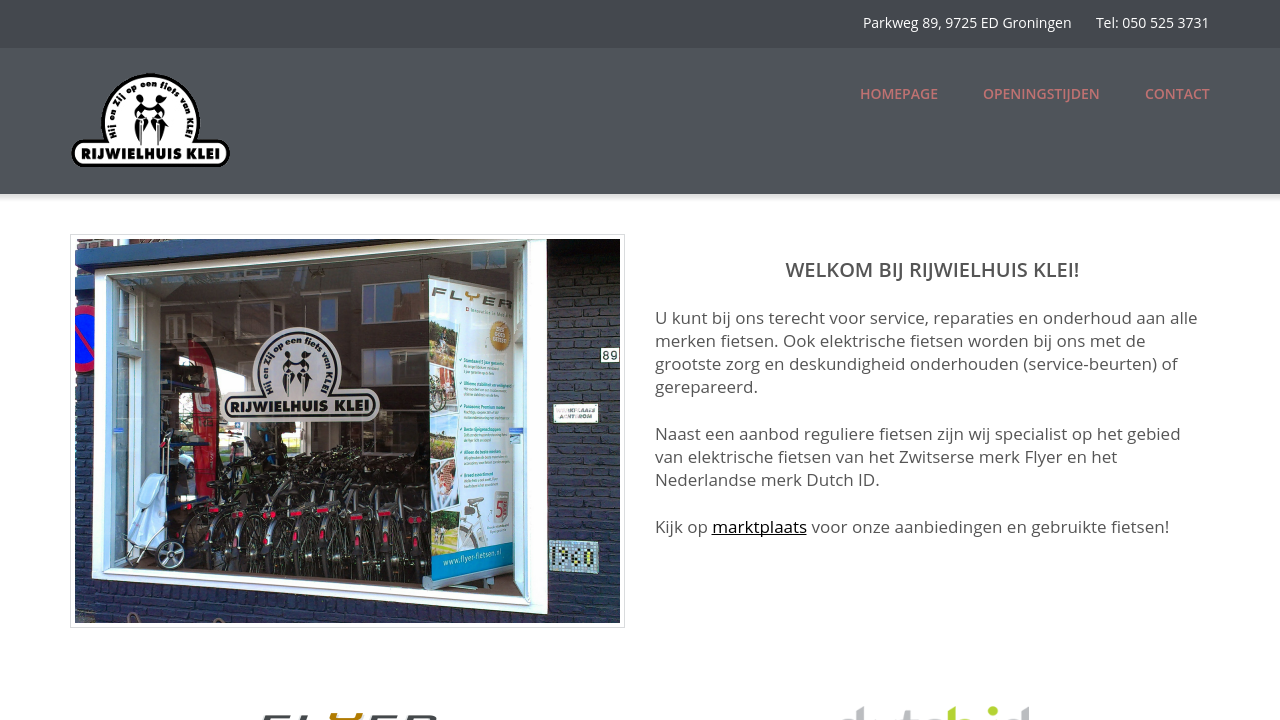Viewport: 1280px width, 720px height.
Task: Open the Homepage menu item
Action: click(898, 94)
